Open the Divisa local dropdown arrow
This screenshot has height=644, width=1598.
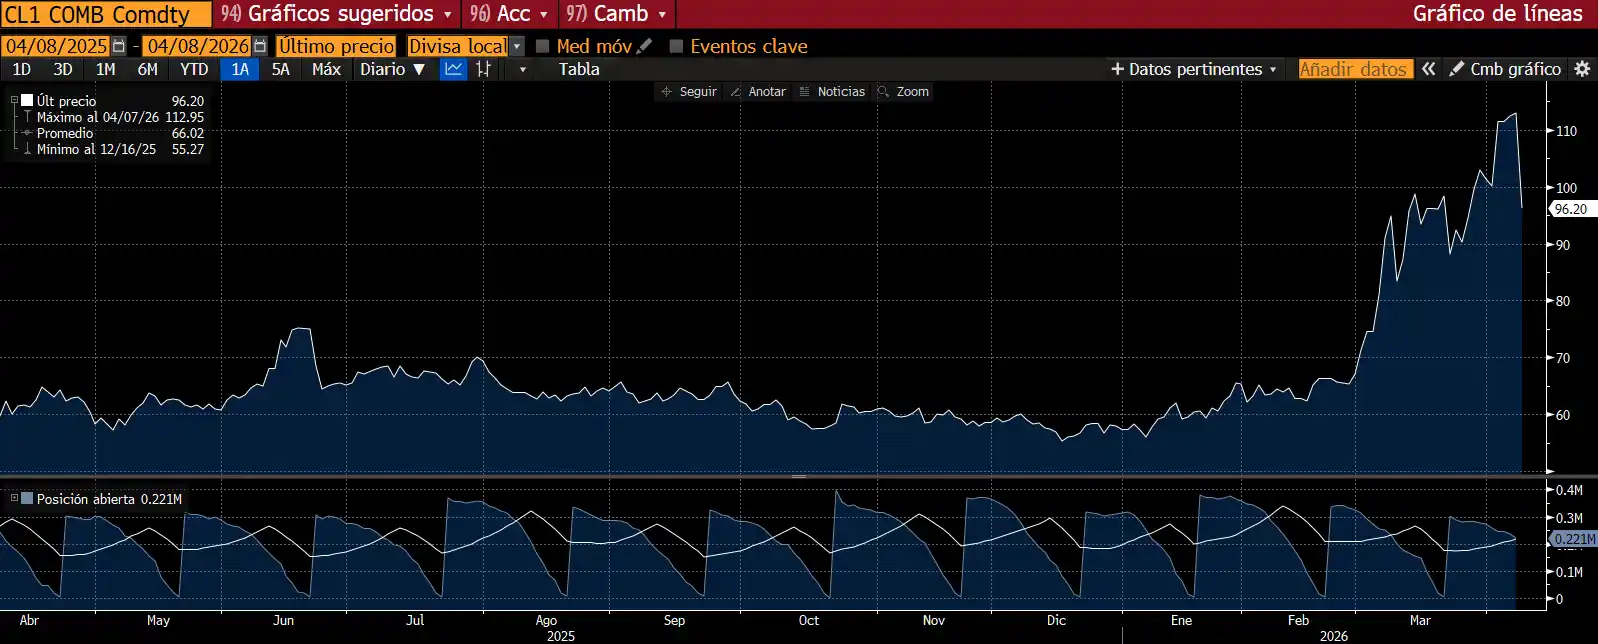pos(517,46)
